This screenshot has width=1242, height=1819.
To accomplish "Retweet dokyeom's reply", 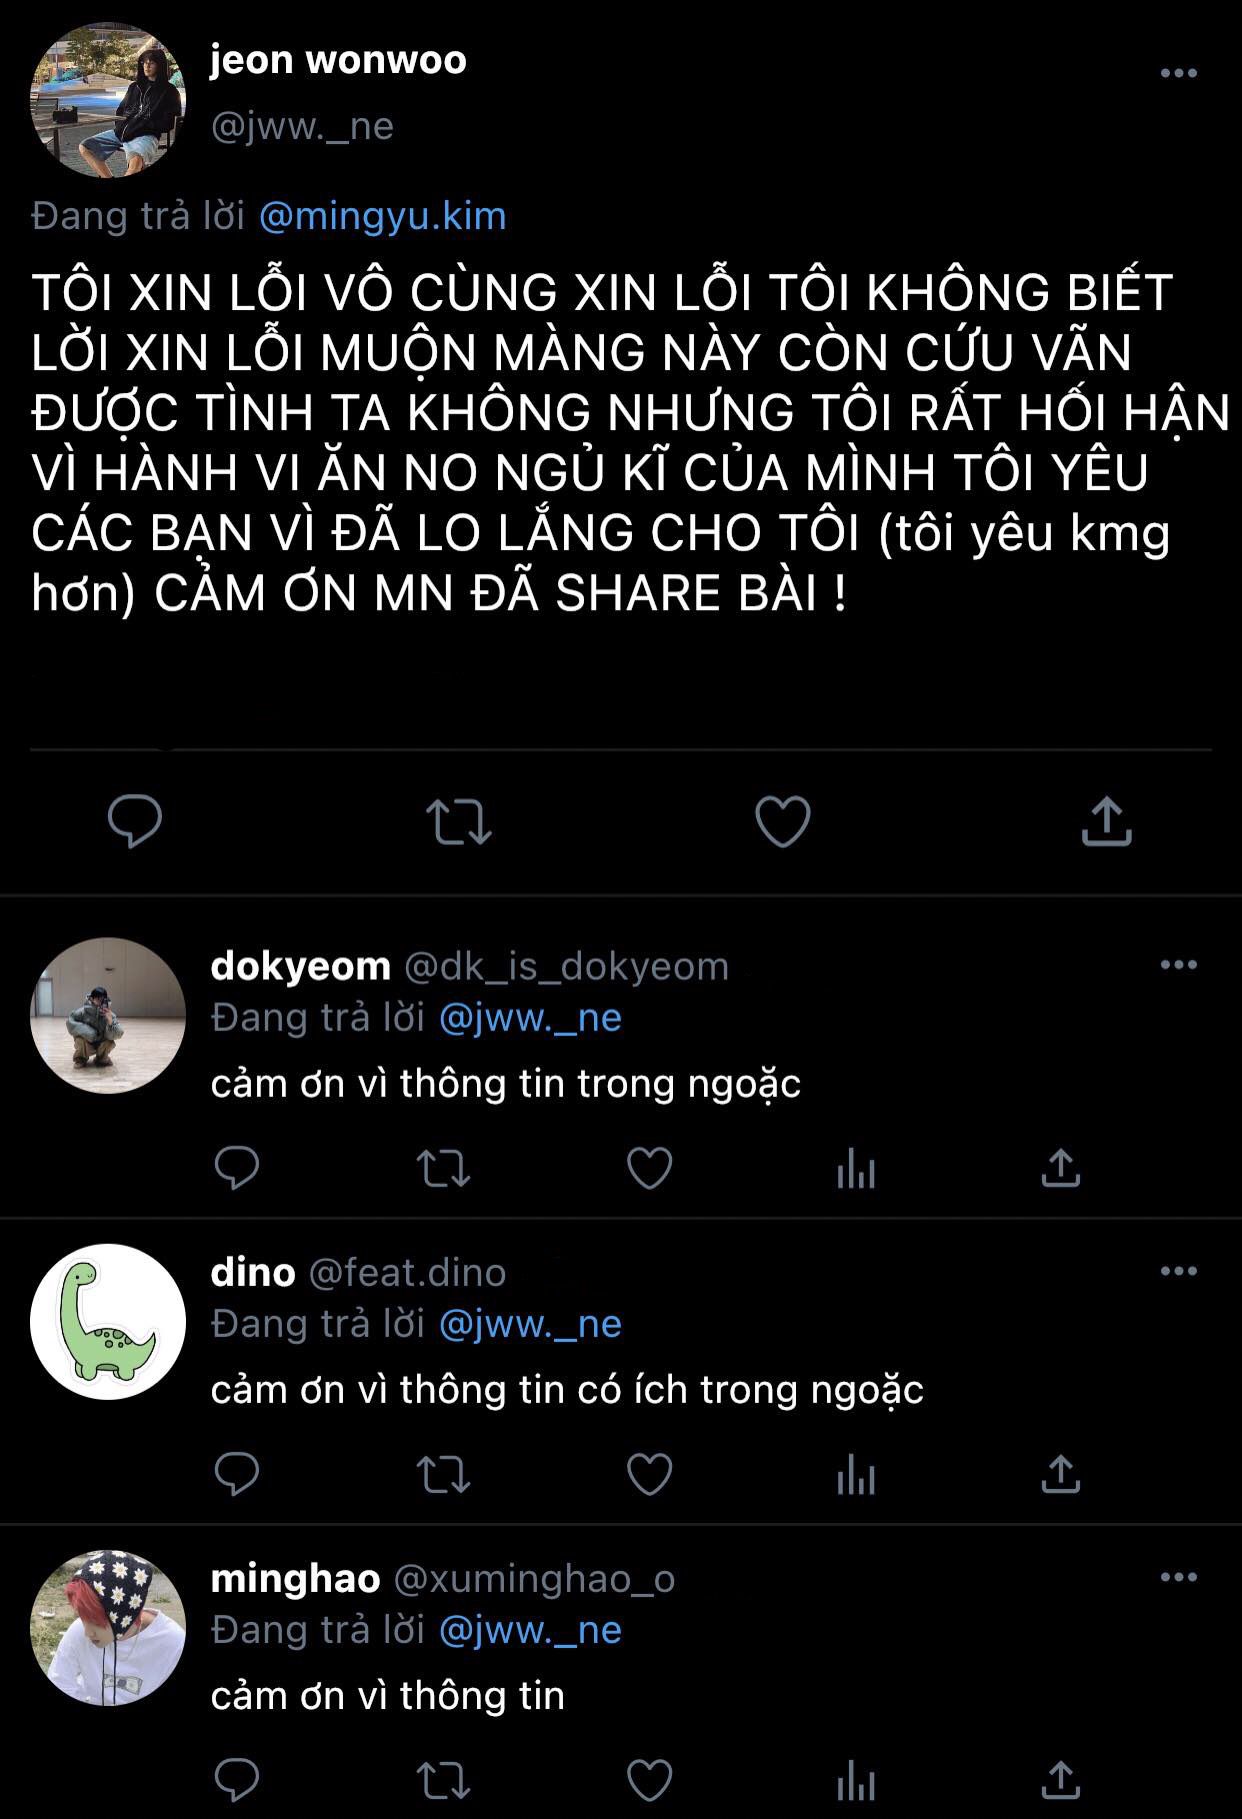I will point(443,1168).
